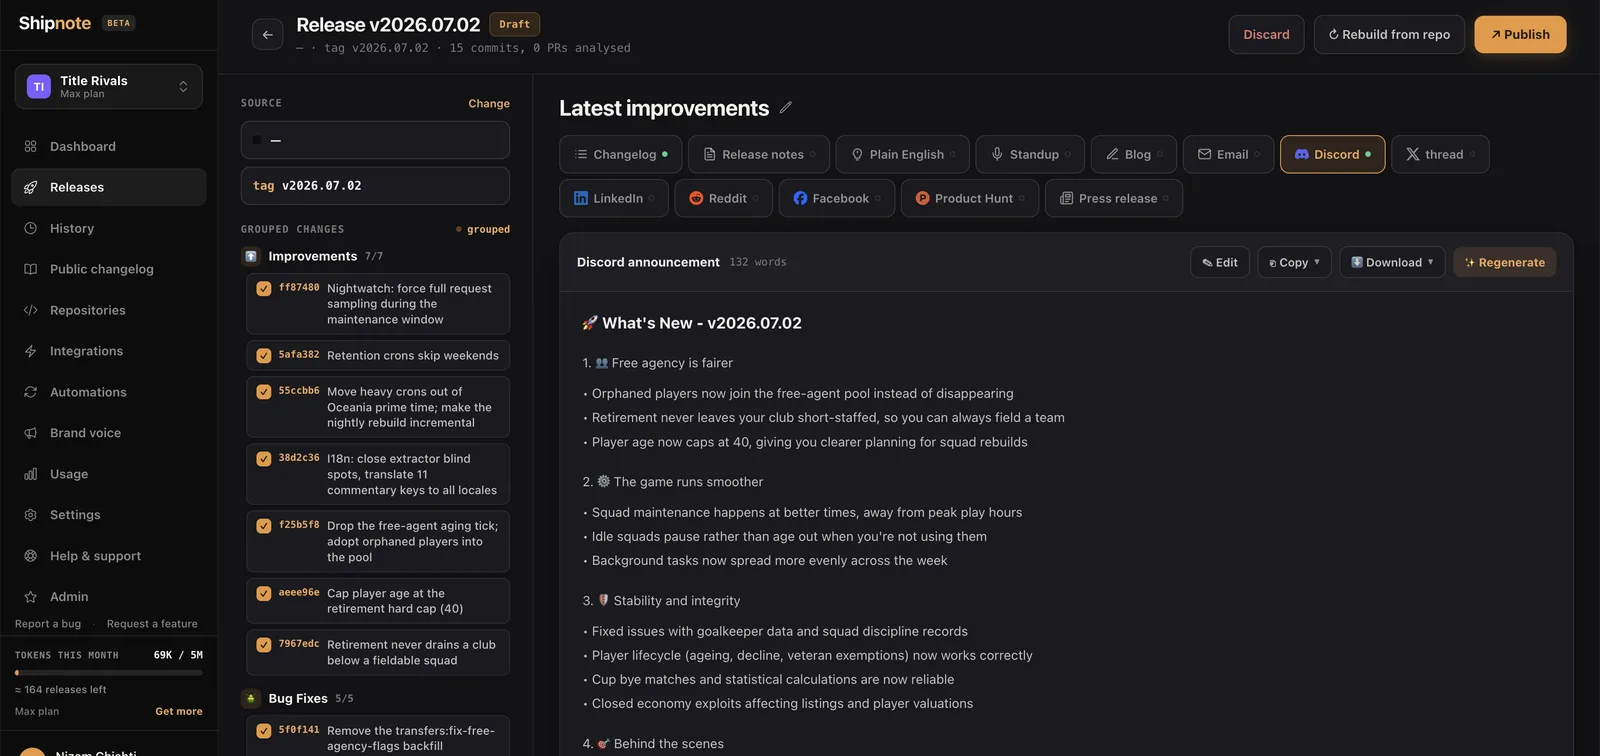Click the BETA badge
Screen dimensions: 1600x756
coord(119,23)
